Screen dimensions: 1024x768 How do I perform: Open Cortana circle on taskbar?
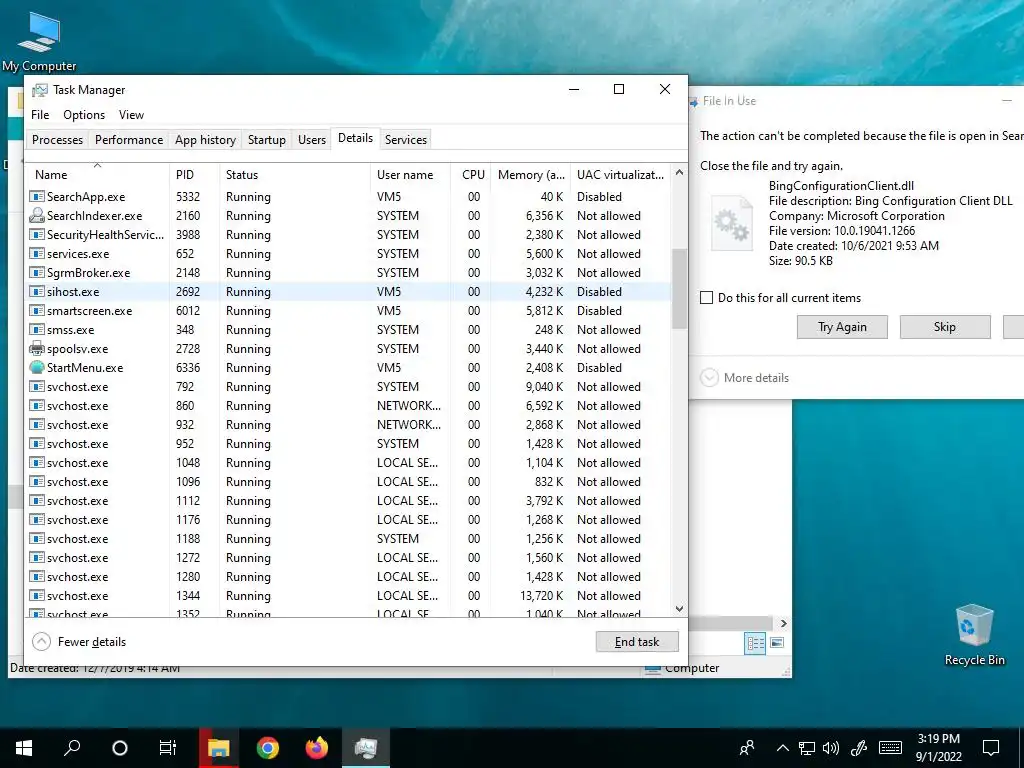(x=120, y=748)
